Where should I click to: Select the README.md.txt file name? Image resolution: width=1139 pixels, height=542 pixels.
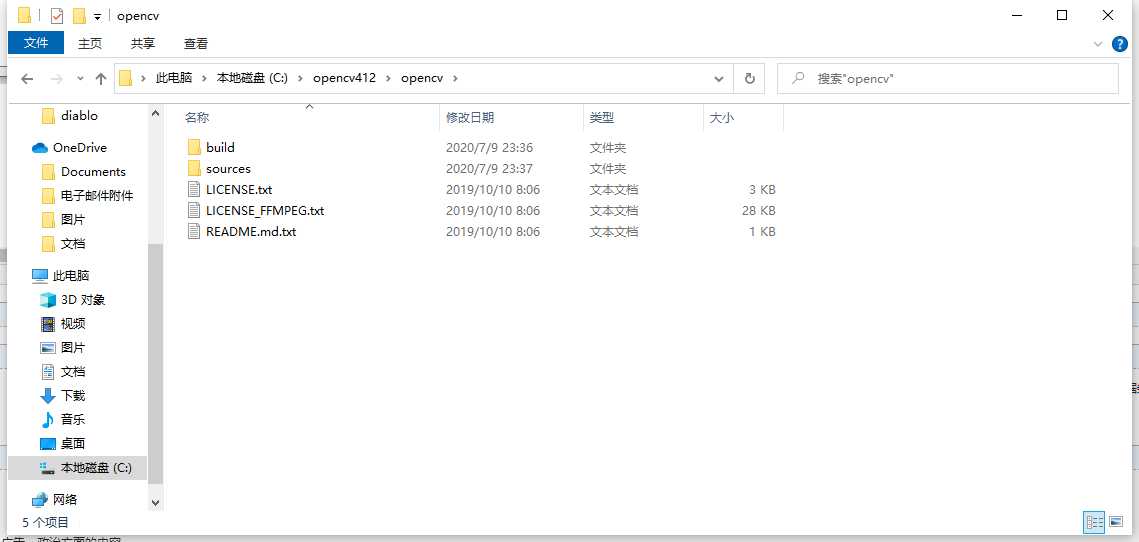[x=251, y=232]
